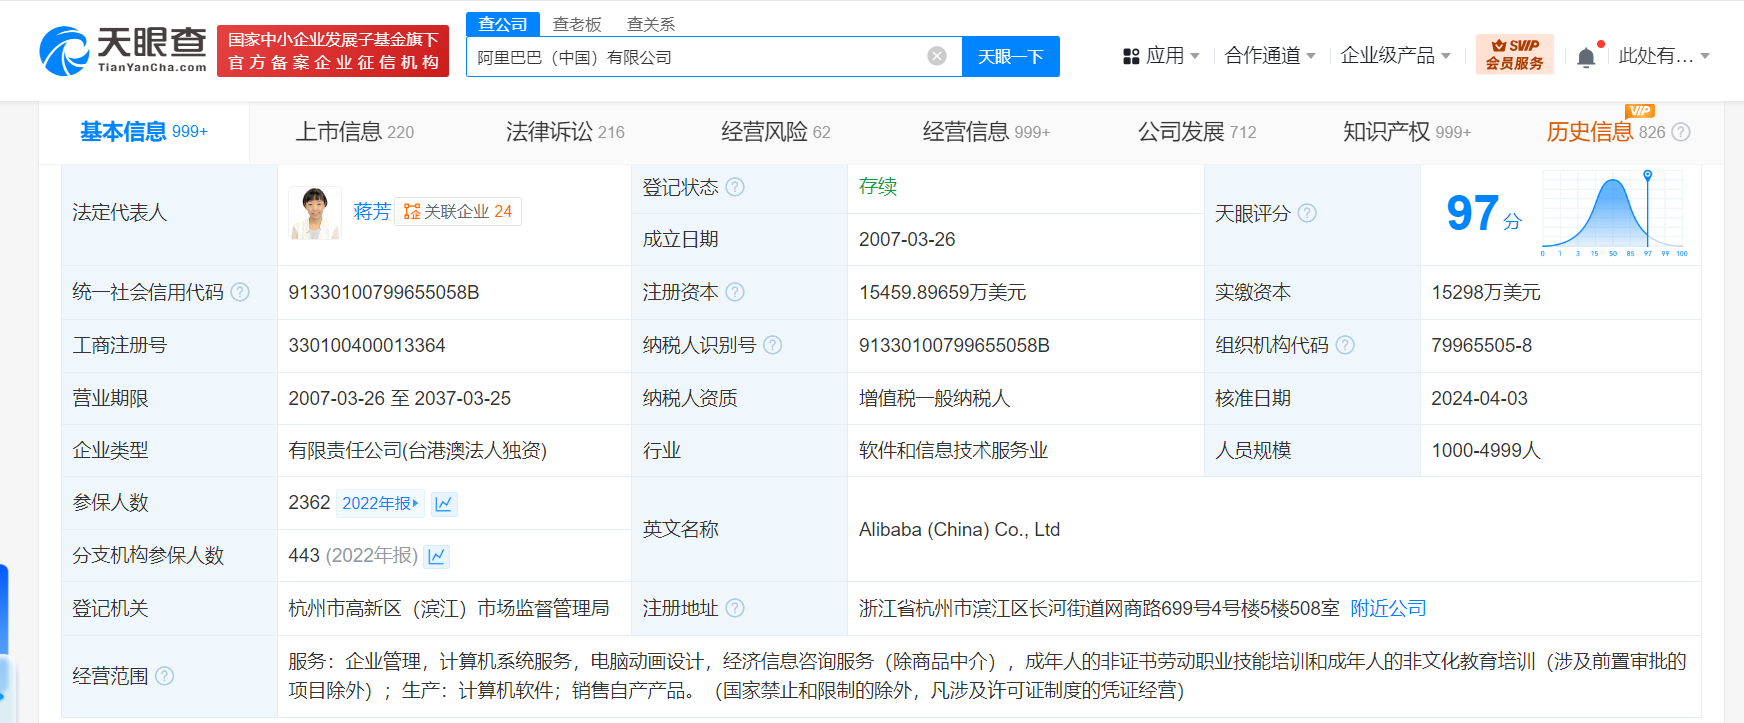1744x723 pixels.
Task: Click the help icon beside 经营范围
Action: pyautogui.click(x=165, y=676)
